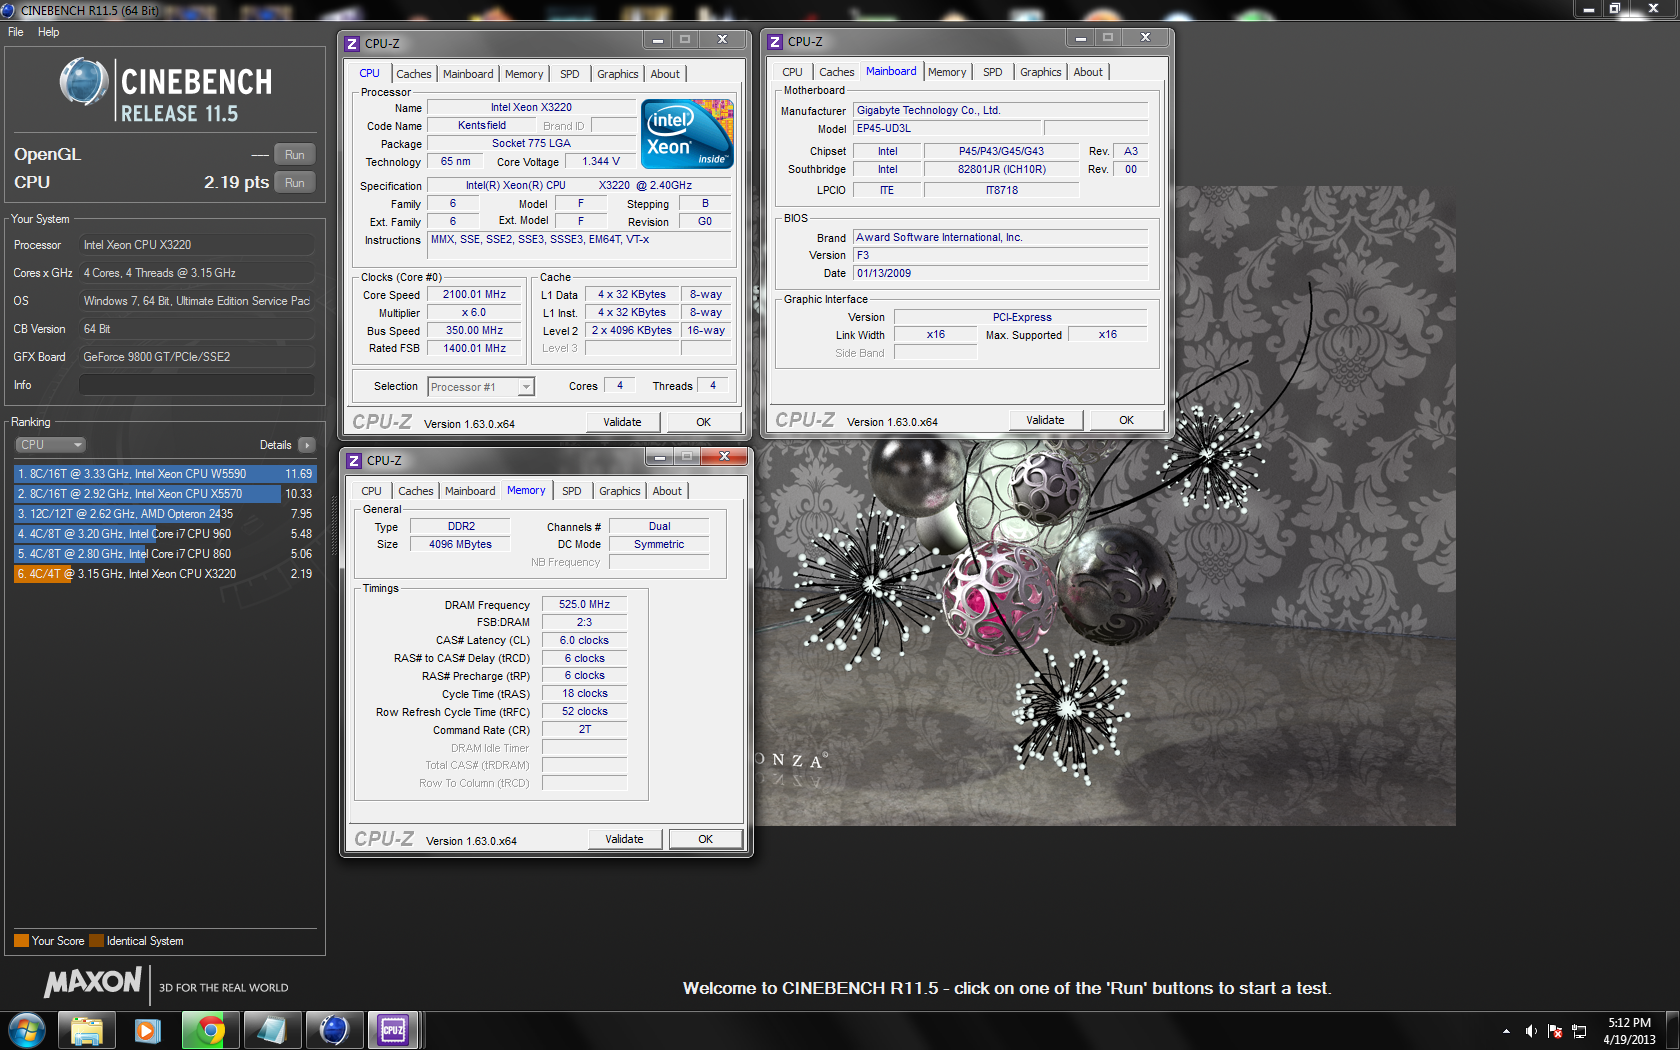This screenshot has width=1680, height=1050.
Task: Click BIOS date 01/13/2009 field
Action: pos(1000,273)
